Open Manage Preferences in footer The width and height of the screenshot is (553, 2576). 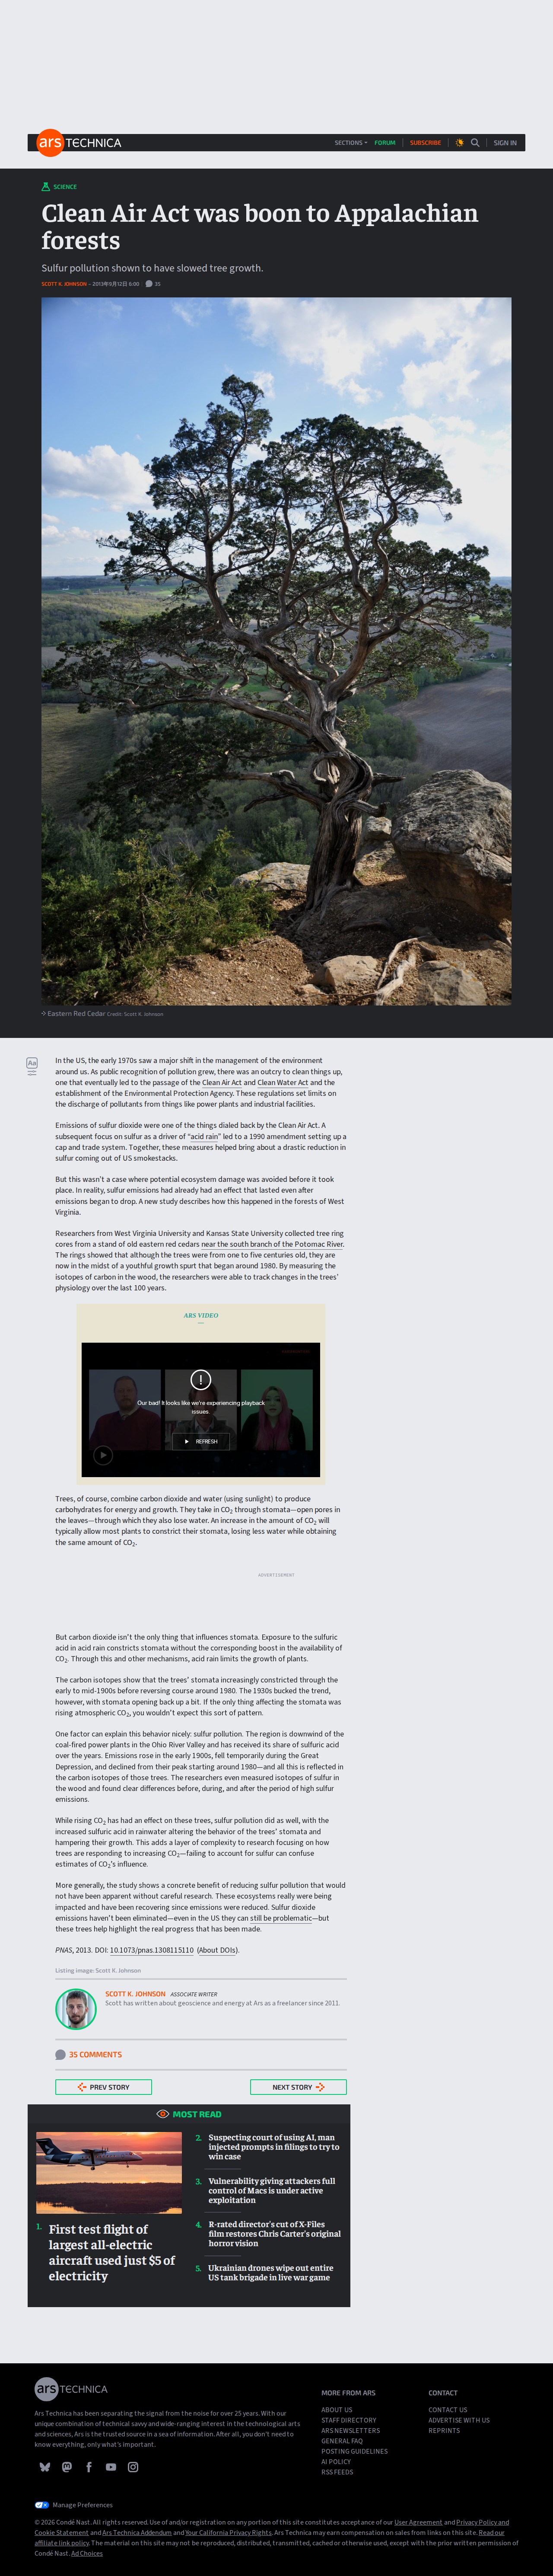coord(83,2505)
